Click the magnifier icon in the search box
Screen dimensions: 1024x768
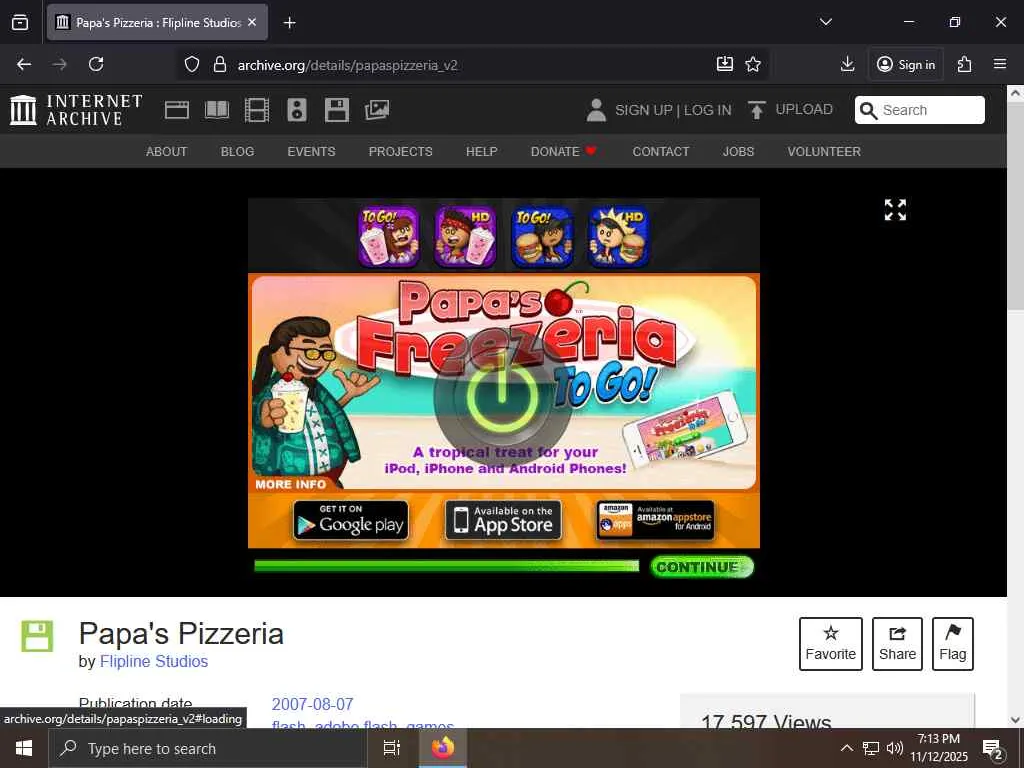pyautogui.click(x=868, y=110)
